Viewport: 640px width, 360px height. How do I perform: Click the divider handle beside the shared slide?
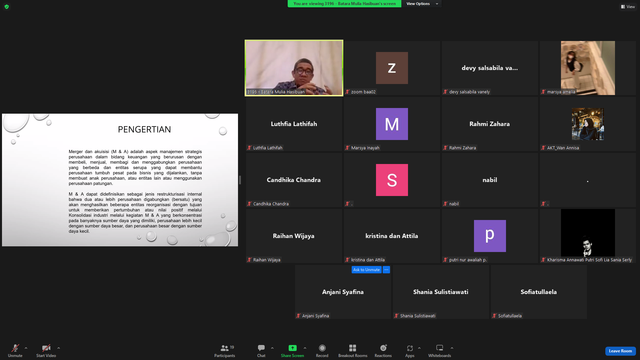240,180
